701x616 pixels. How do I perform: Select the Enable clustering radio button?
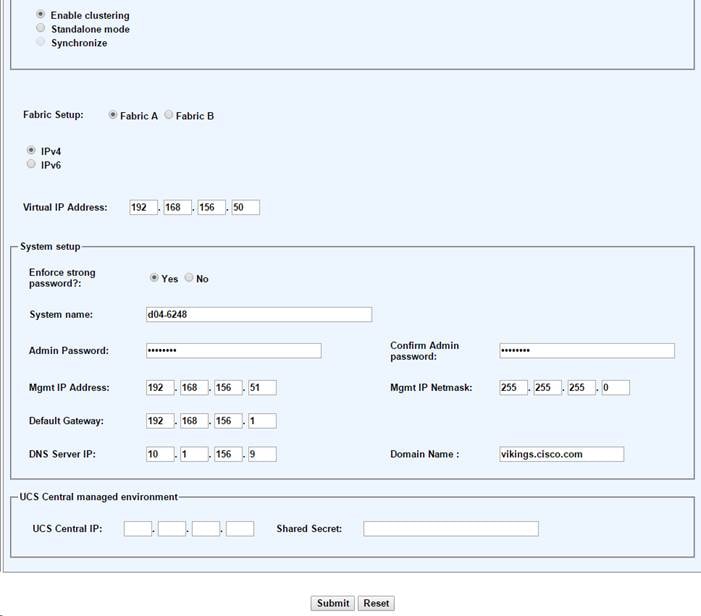[x=40, y=14]
